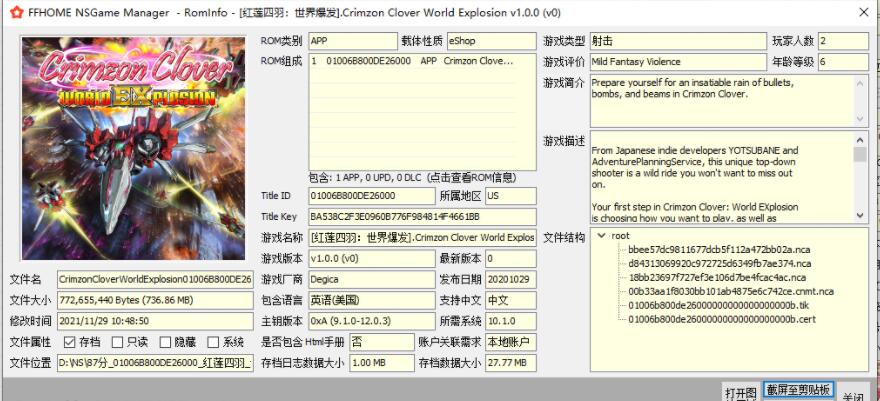Click the 存档数据大小 field 27.77 MB
The width and height of the screenshot is (880, 401).
pyautogui.click(x=511, y=363)
